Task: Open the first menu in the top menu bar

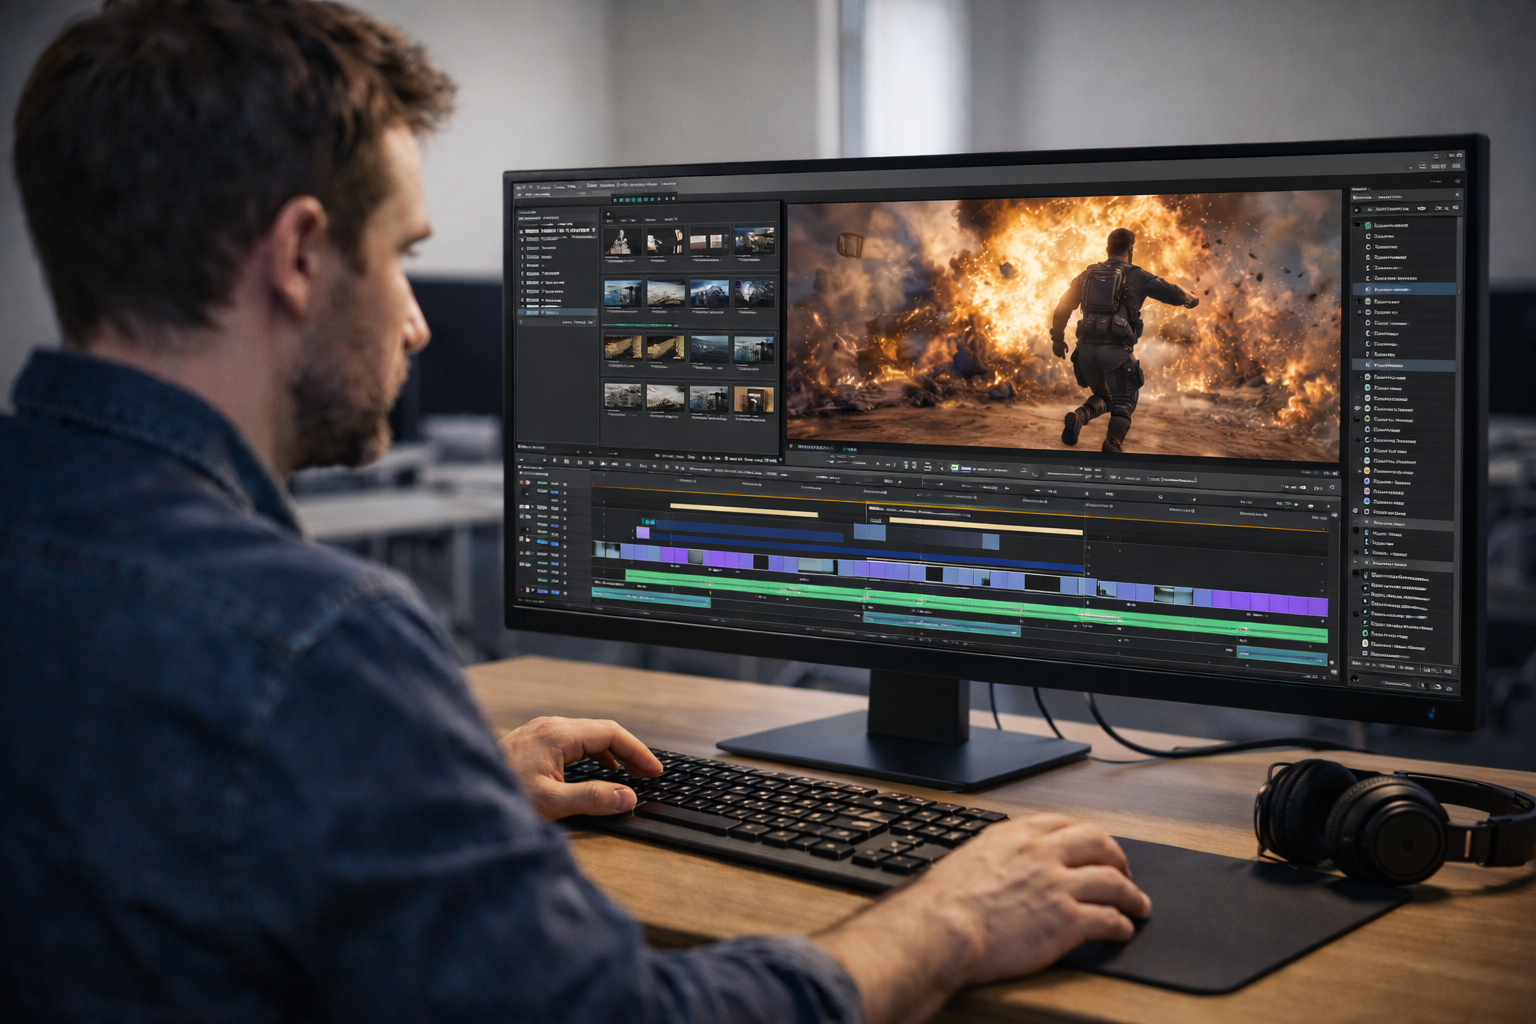Action: click(520, 187)
